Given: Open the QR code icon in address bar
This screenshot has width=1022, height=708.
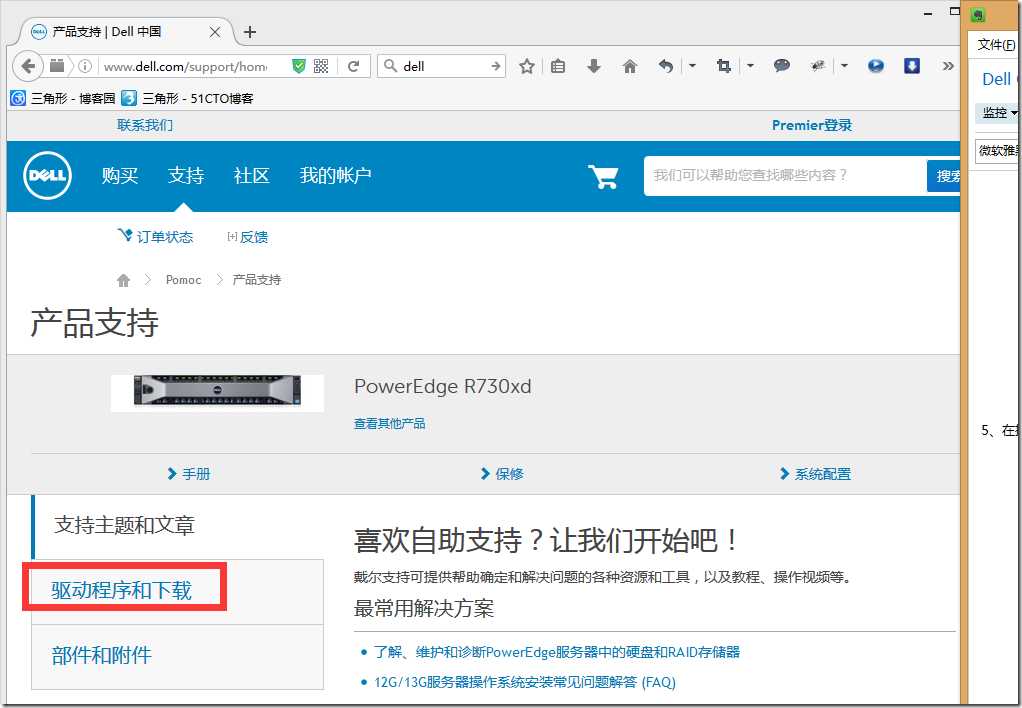Looking at the screenshot, I should (321, 66).
